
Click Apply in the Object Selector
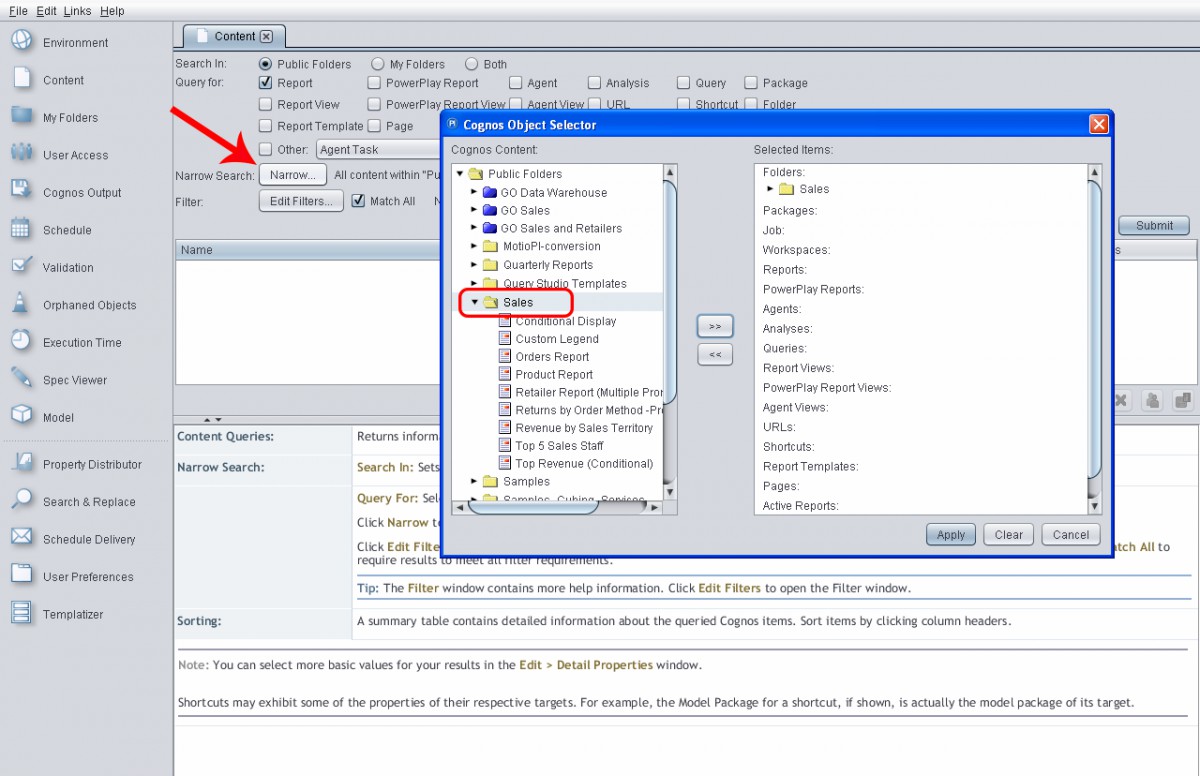coord(951,535)
